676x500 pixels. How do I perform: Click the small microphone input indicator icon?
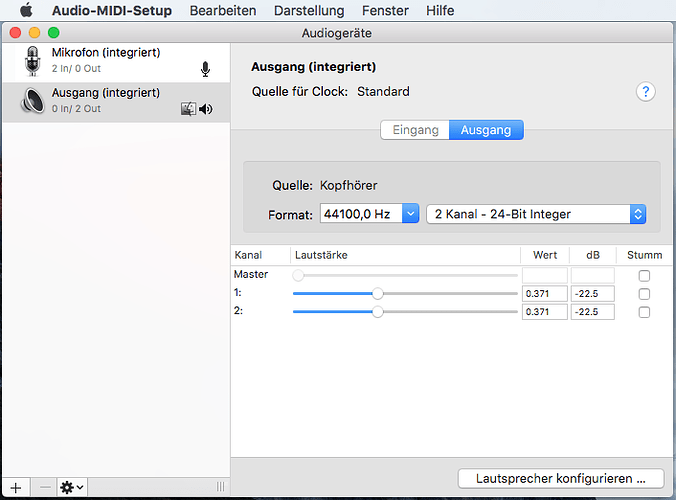click(206, 69)
